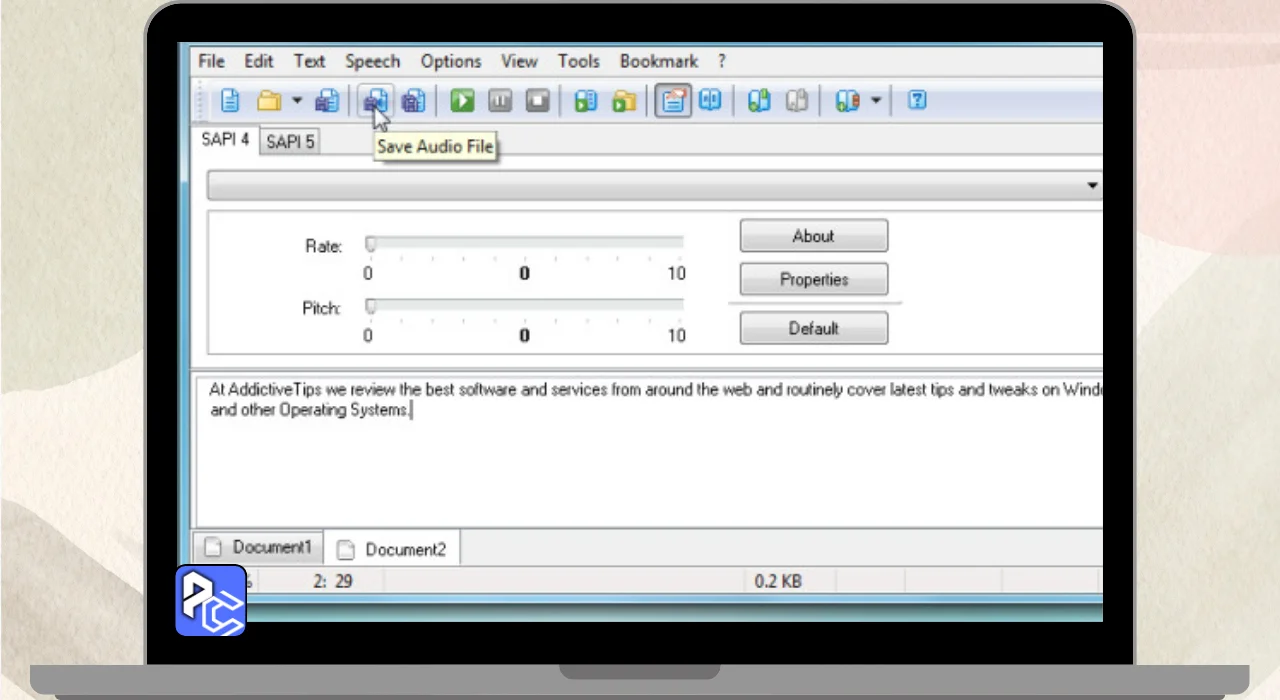This screenshot has height=700, width=1280.
Task: Click the blue question mark Help icon
Action: (x=917, y=100)
